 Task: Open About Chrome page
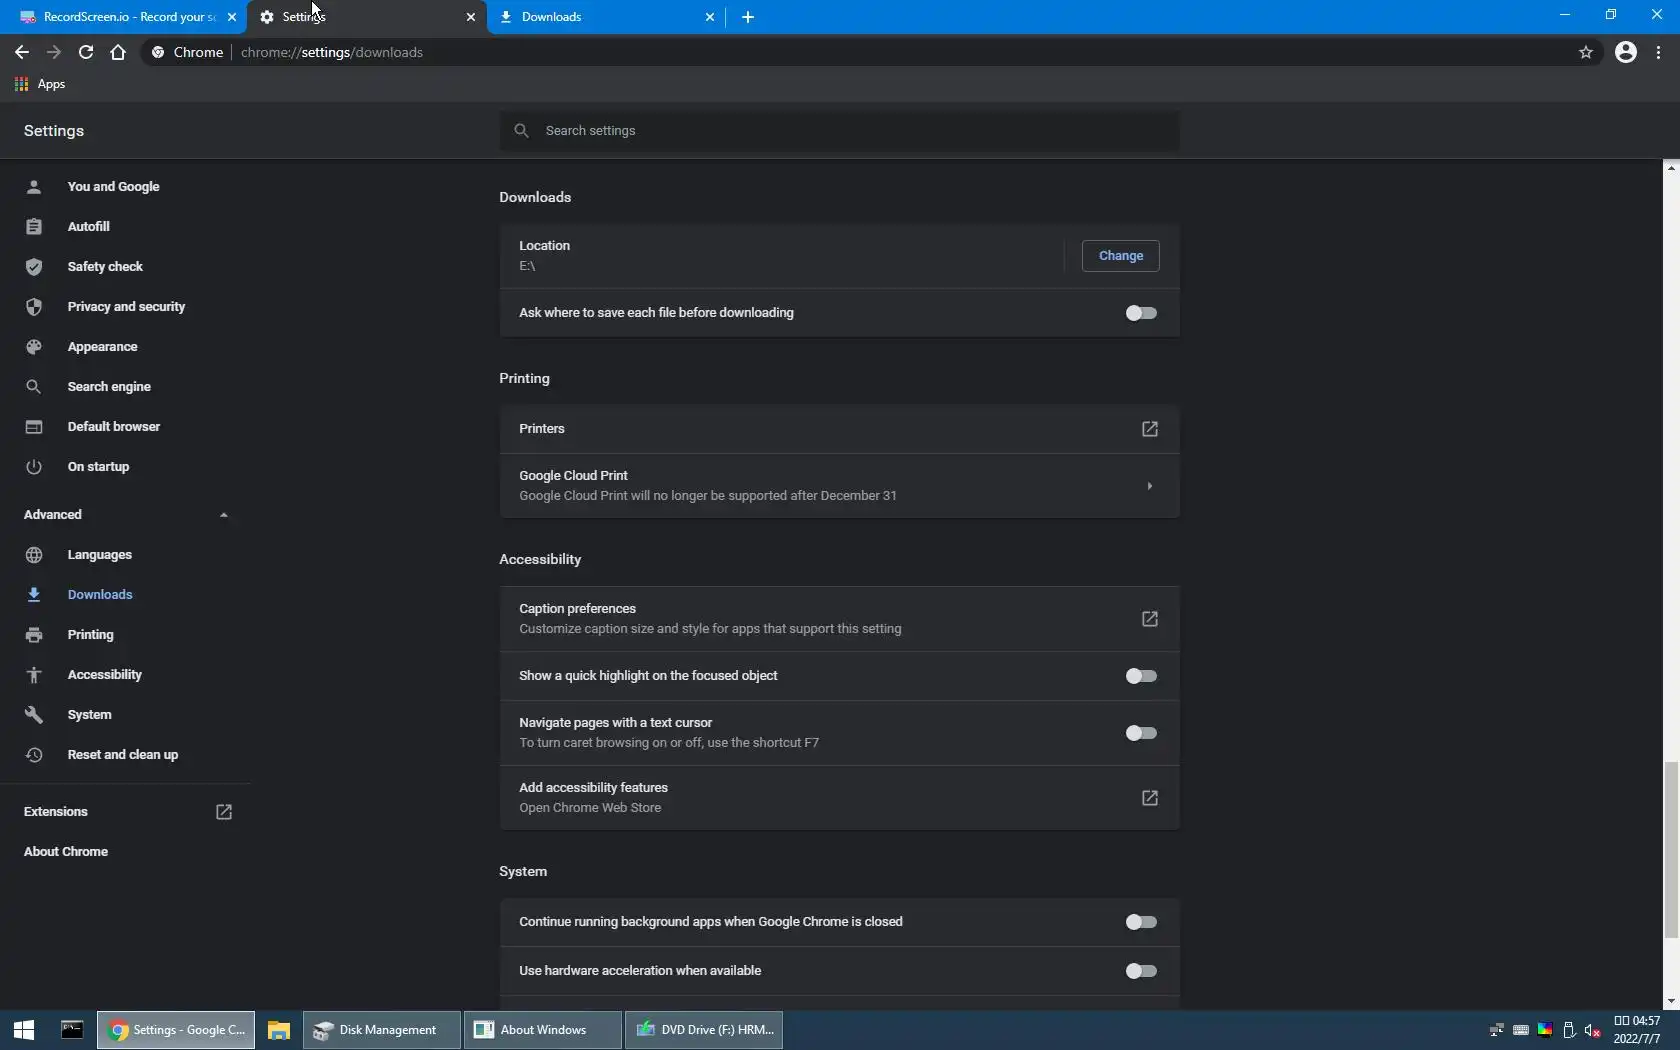click(66, 852)
